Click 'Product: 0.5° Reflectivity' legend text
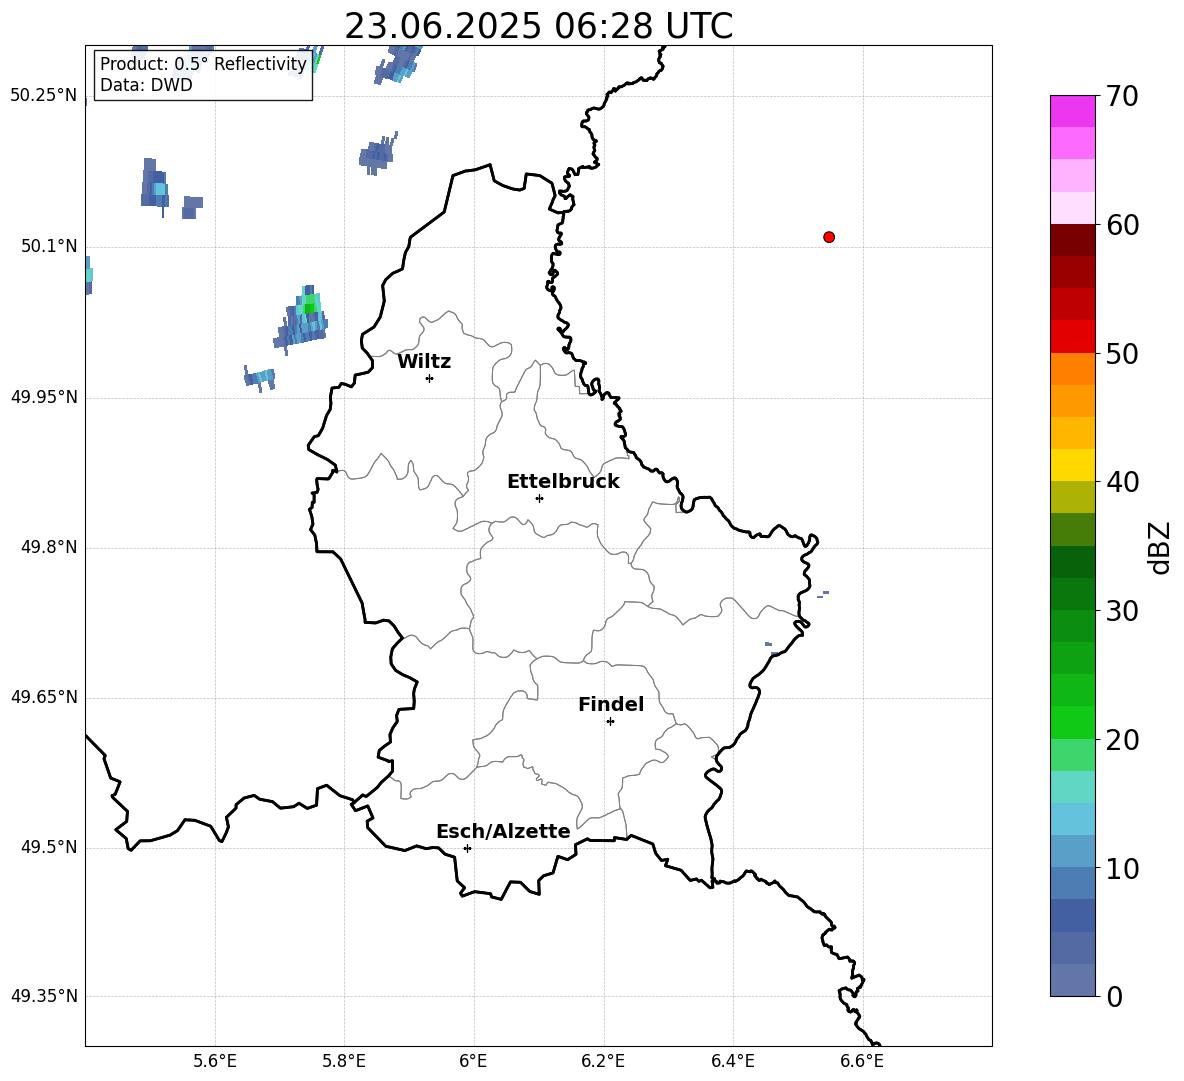This screenshot has width=1184, height=1081. 203,63
